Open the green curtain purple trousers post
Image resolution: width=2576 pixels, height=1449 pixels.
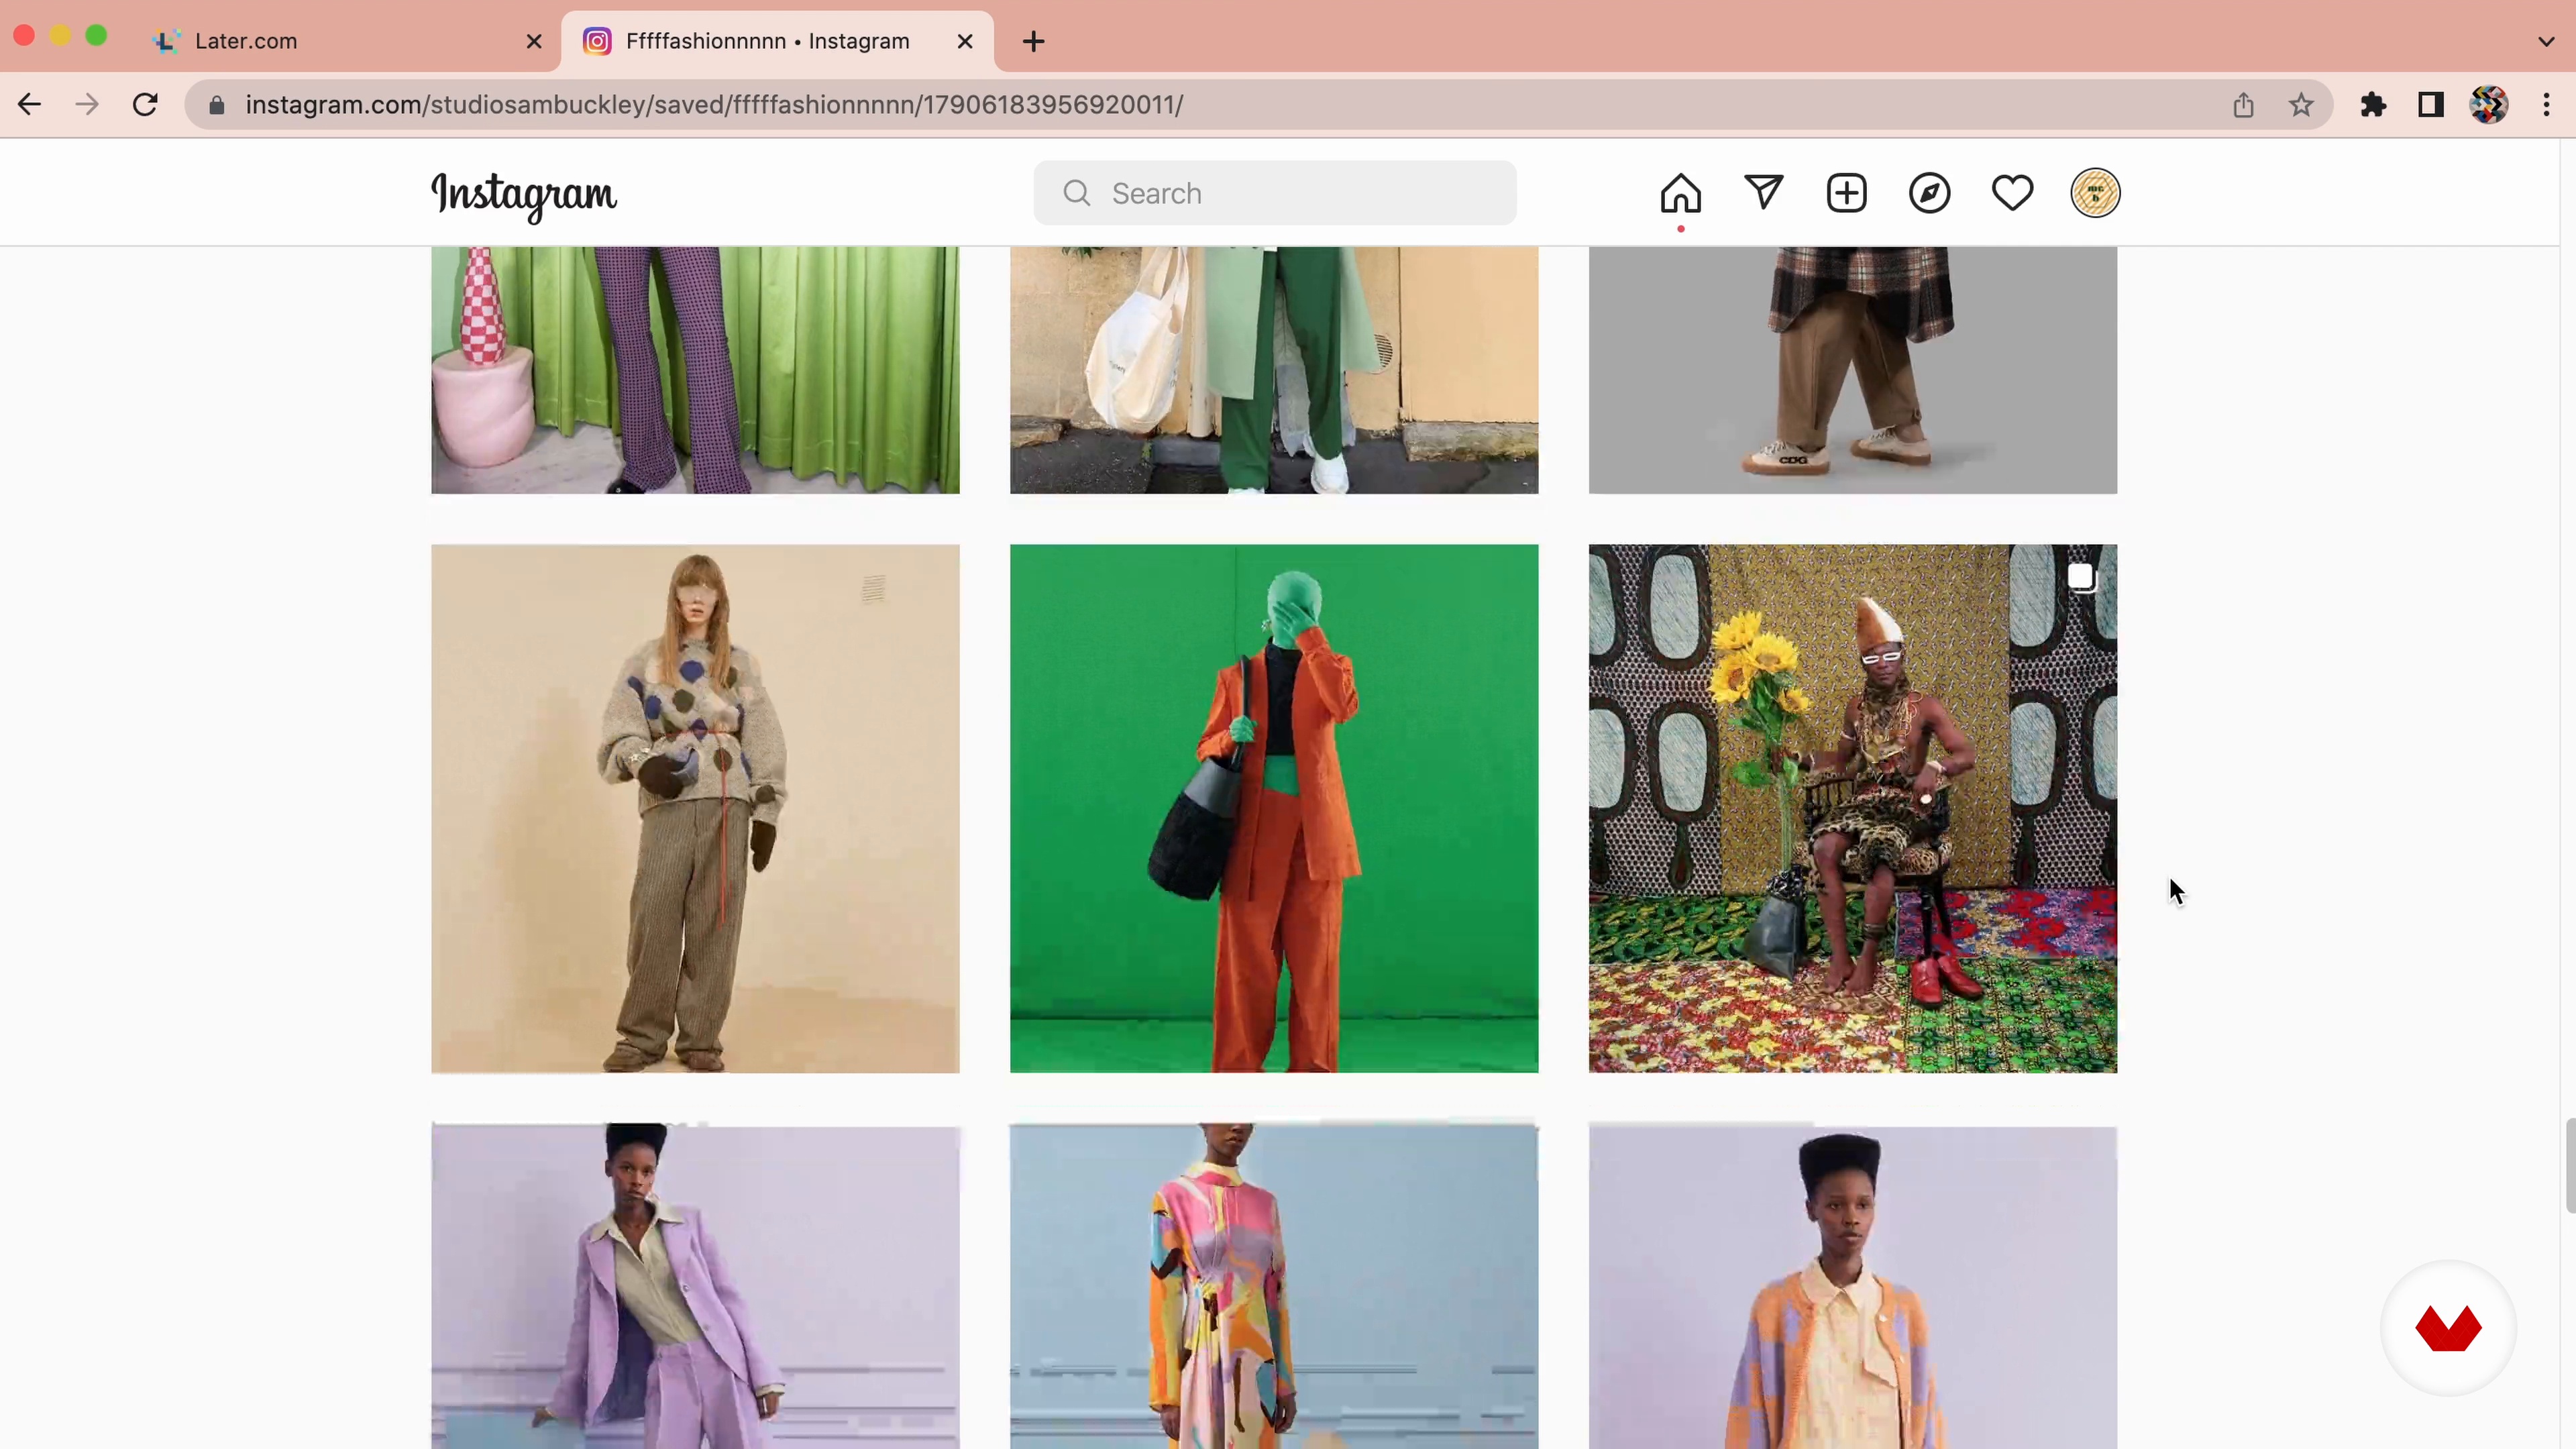point(695,370)
